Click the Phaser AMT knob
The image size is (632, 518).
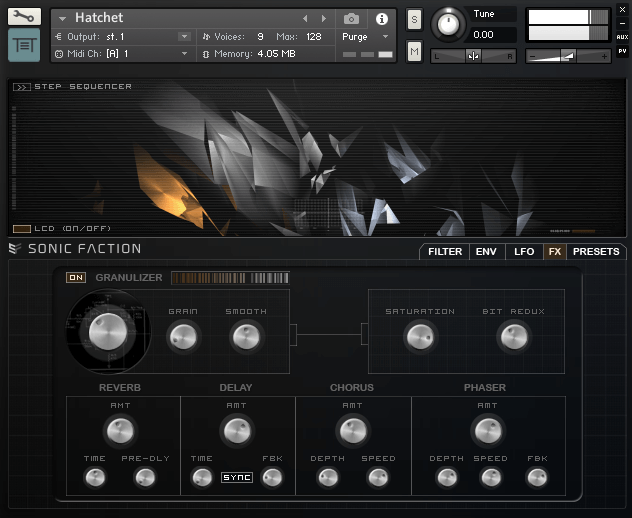pyautogui.click(x=488, y=431)
